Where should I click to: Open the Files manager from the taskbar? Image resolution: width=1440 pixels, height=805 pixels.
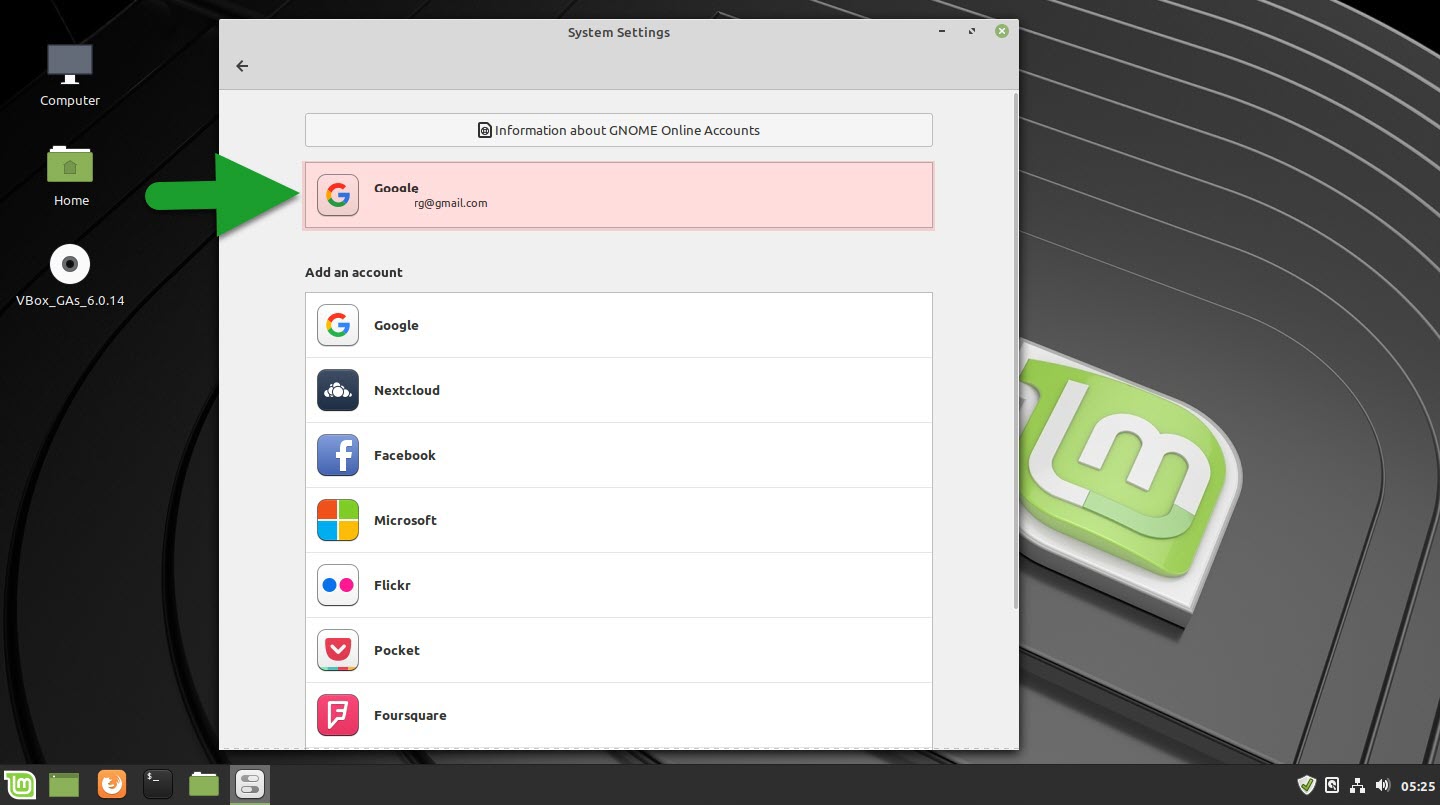(x=204, y=784)
